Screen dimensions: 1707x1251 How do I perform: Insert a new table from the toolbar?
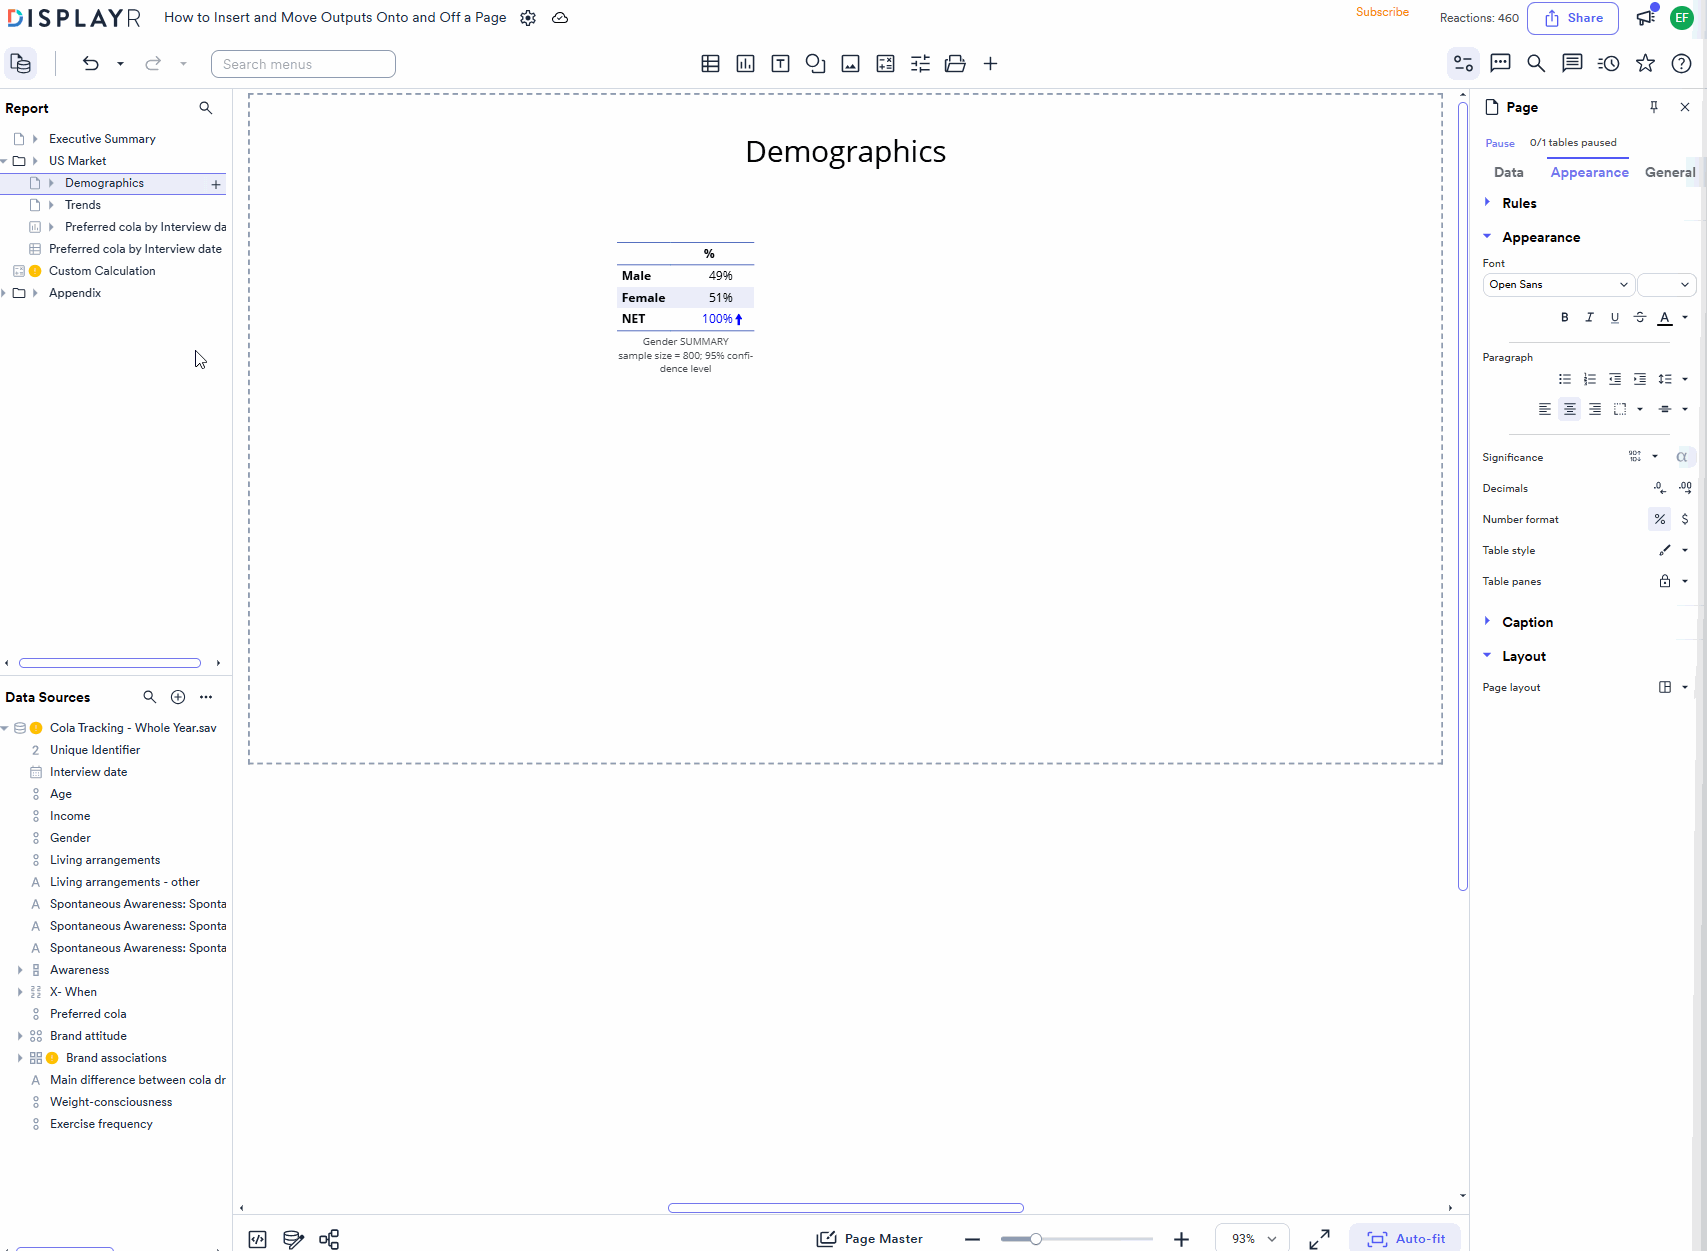(710, 63)
